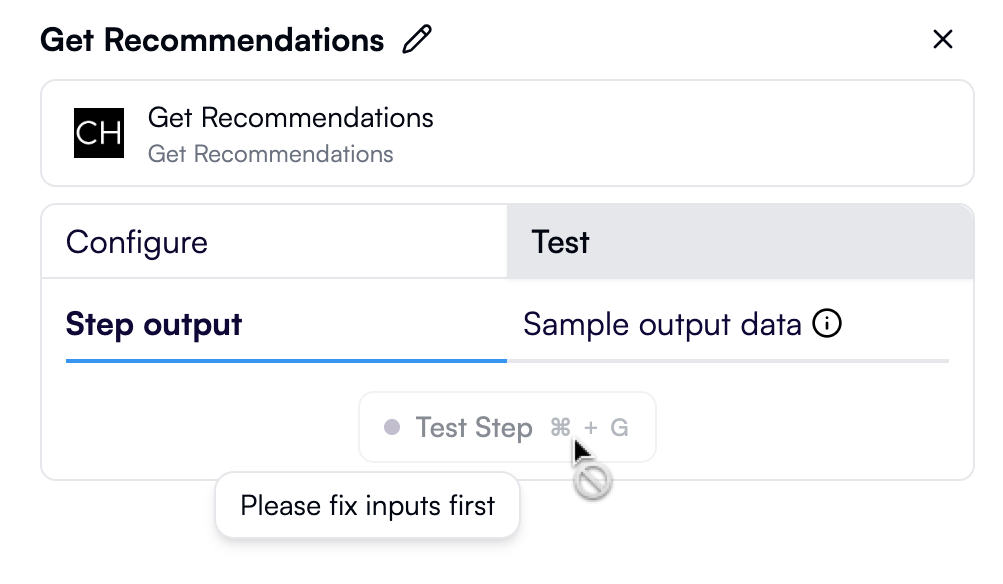Open the Step output tab

[x=154, y=324]
